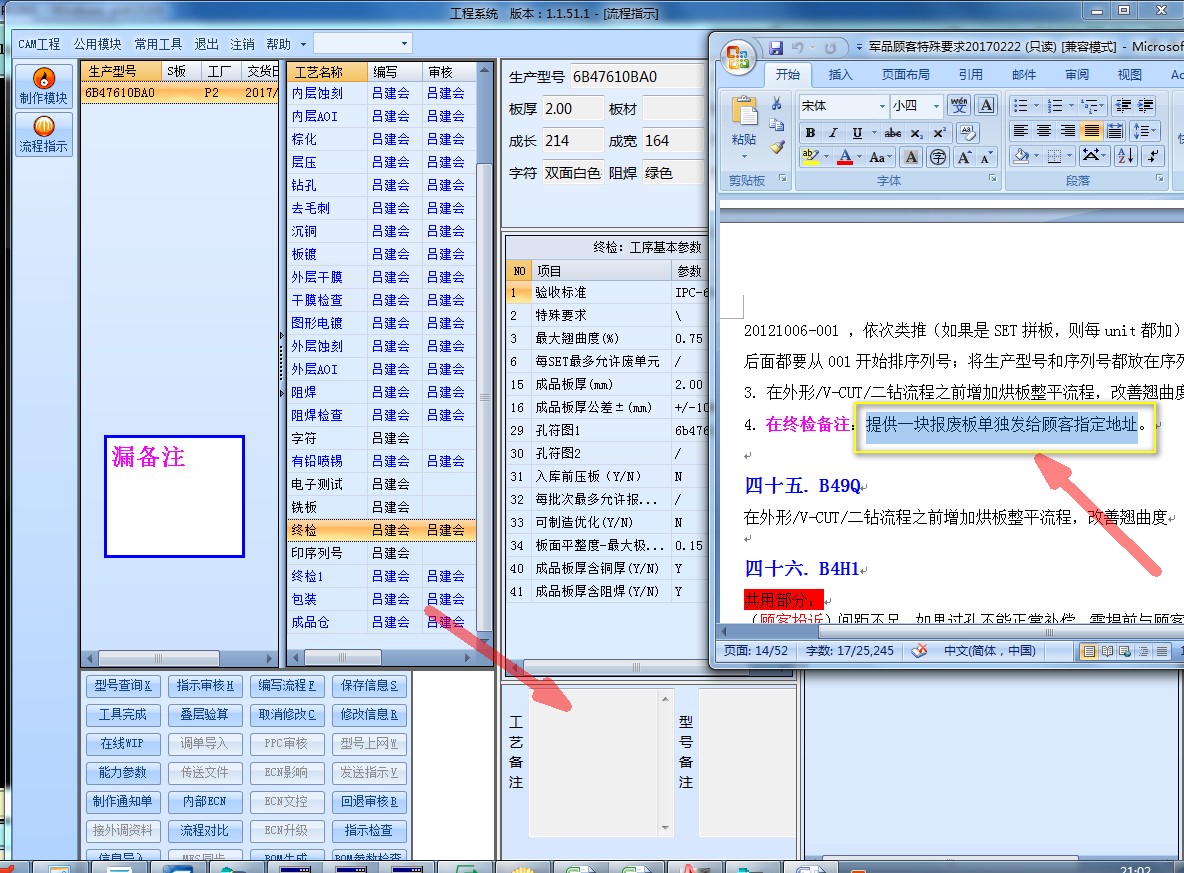Click the Enclosed Character 字 icon
Viewport: 1184px width, 873px height.
(938, 157)
